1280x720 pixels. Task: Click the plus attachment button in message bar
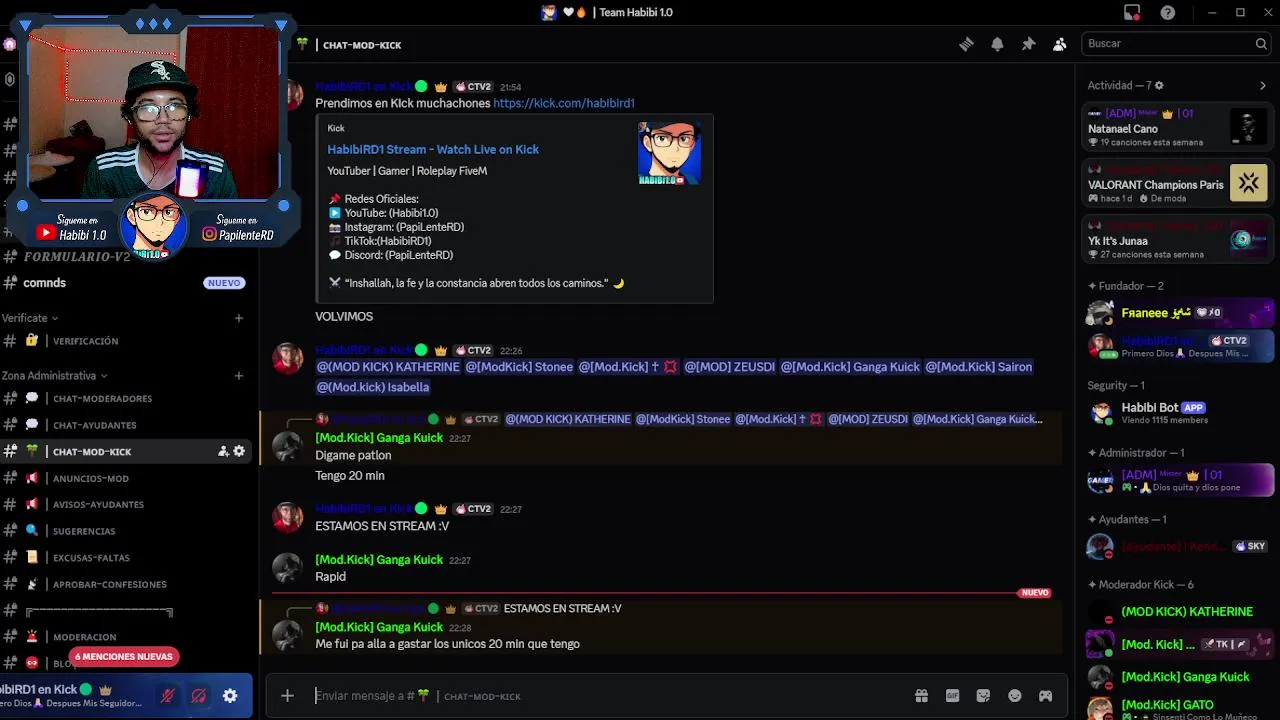[287, 696]
